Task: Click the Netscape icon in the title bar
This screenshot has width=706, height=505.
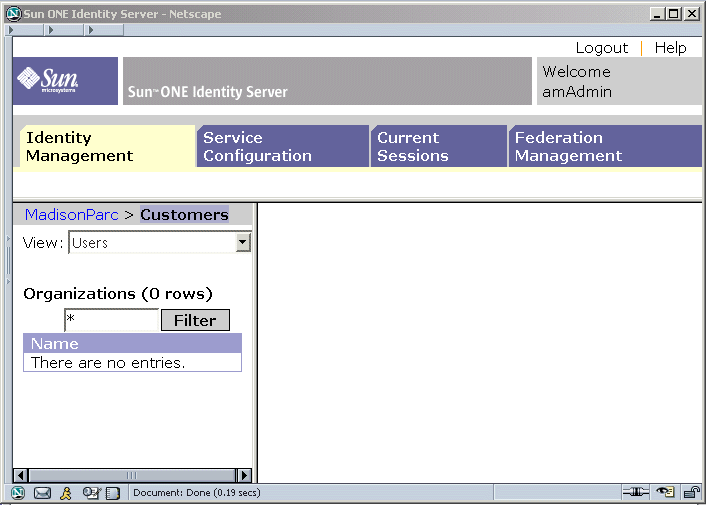Action: pos(14,14)
